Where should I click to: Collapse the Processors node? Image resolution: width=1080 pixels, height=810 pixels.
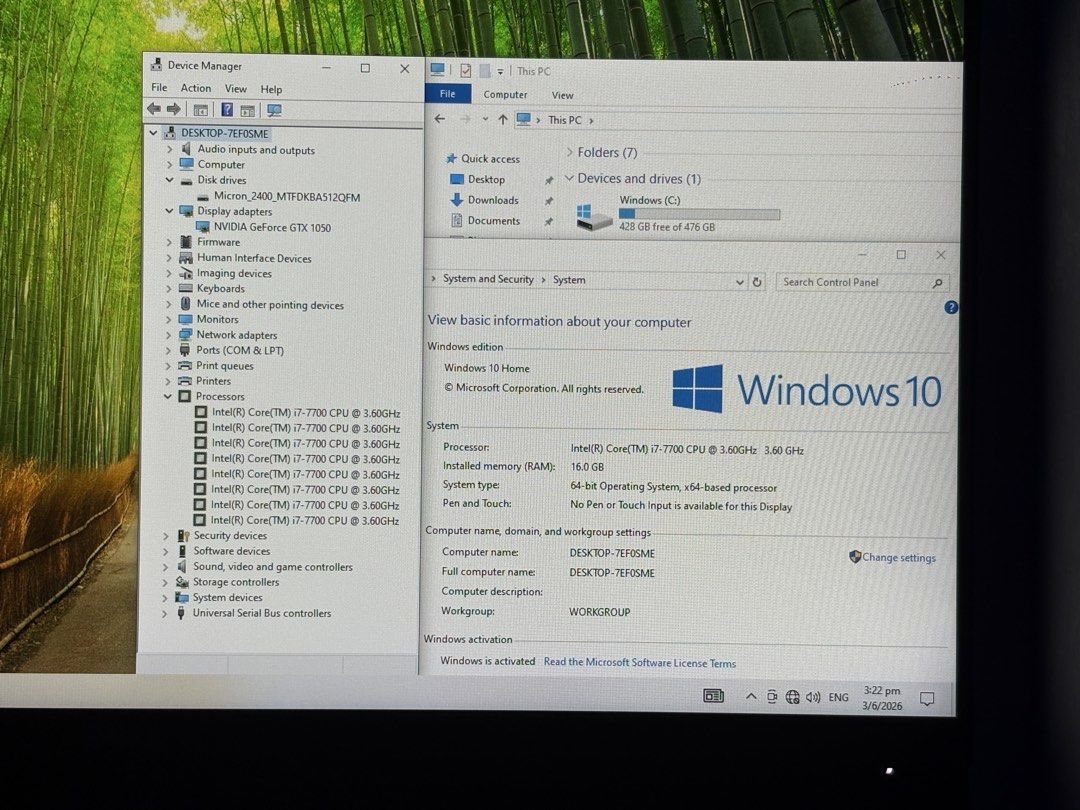pos(167,396)
